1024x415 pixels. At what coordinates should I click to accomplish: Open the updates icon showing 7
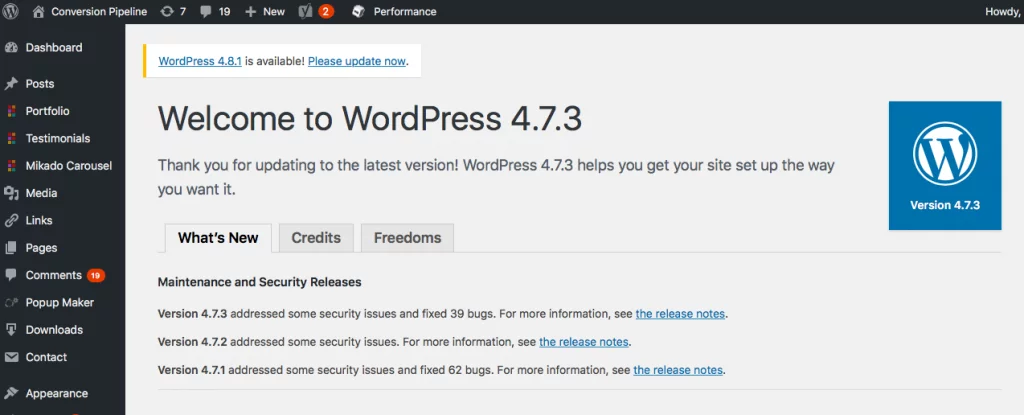tap(167, 12)
